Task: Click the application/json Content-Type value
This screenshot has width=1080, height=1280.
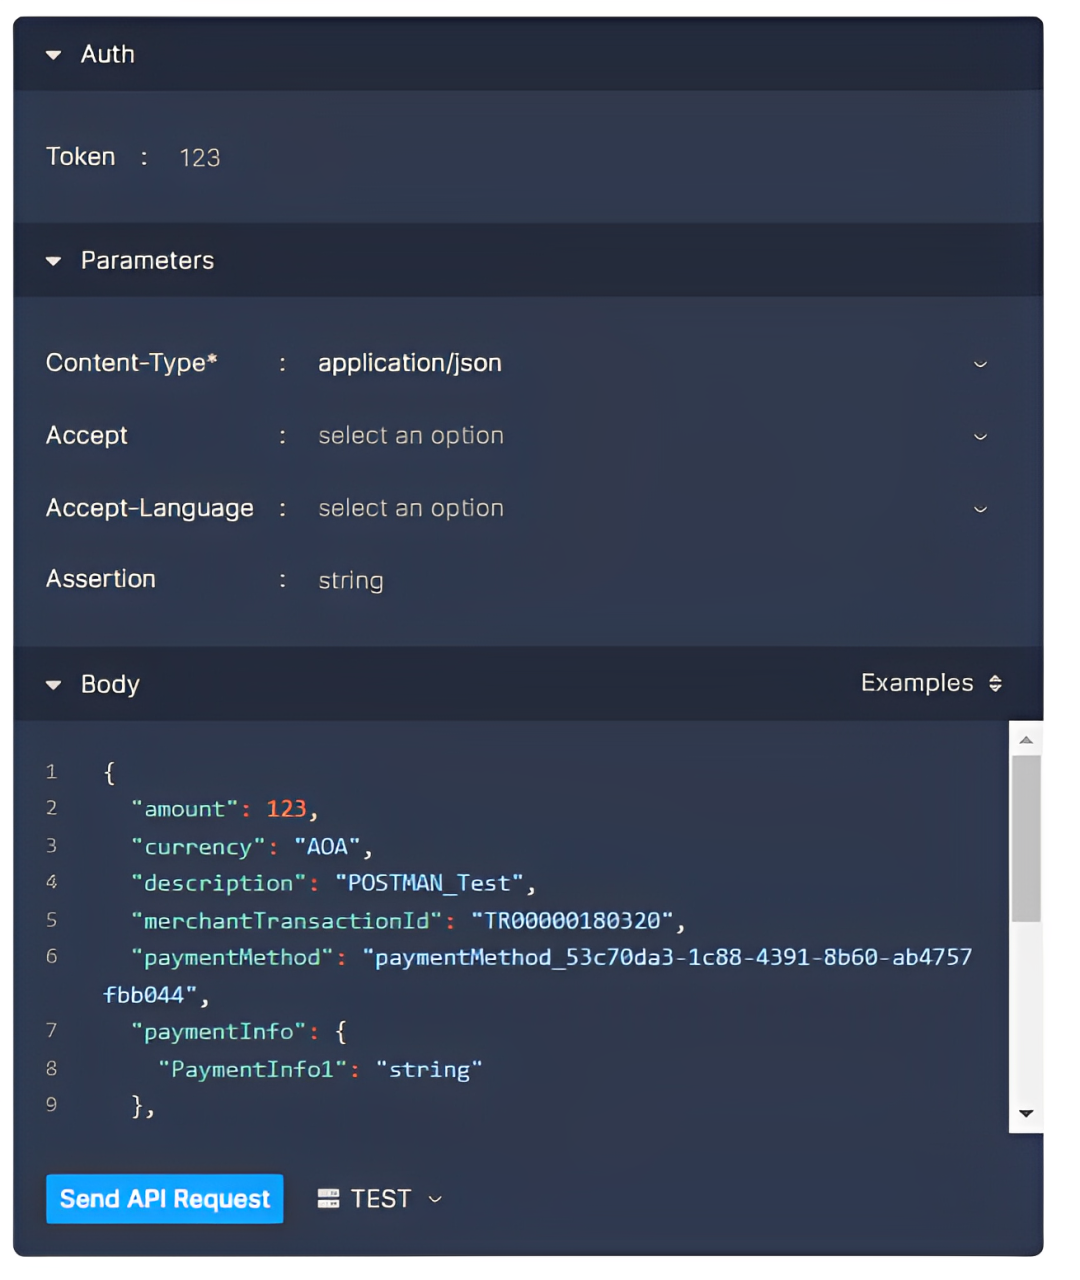Action: [410, 363]
